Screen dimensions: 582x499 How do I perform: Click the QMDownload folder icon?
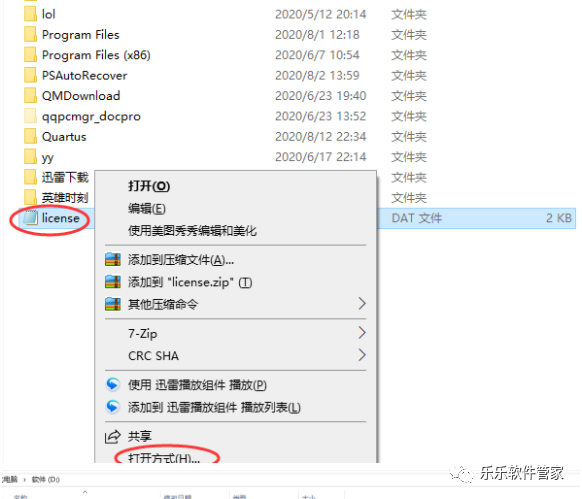(x=30, y=95)
